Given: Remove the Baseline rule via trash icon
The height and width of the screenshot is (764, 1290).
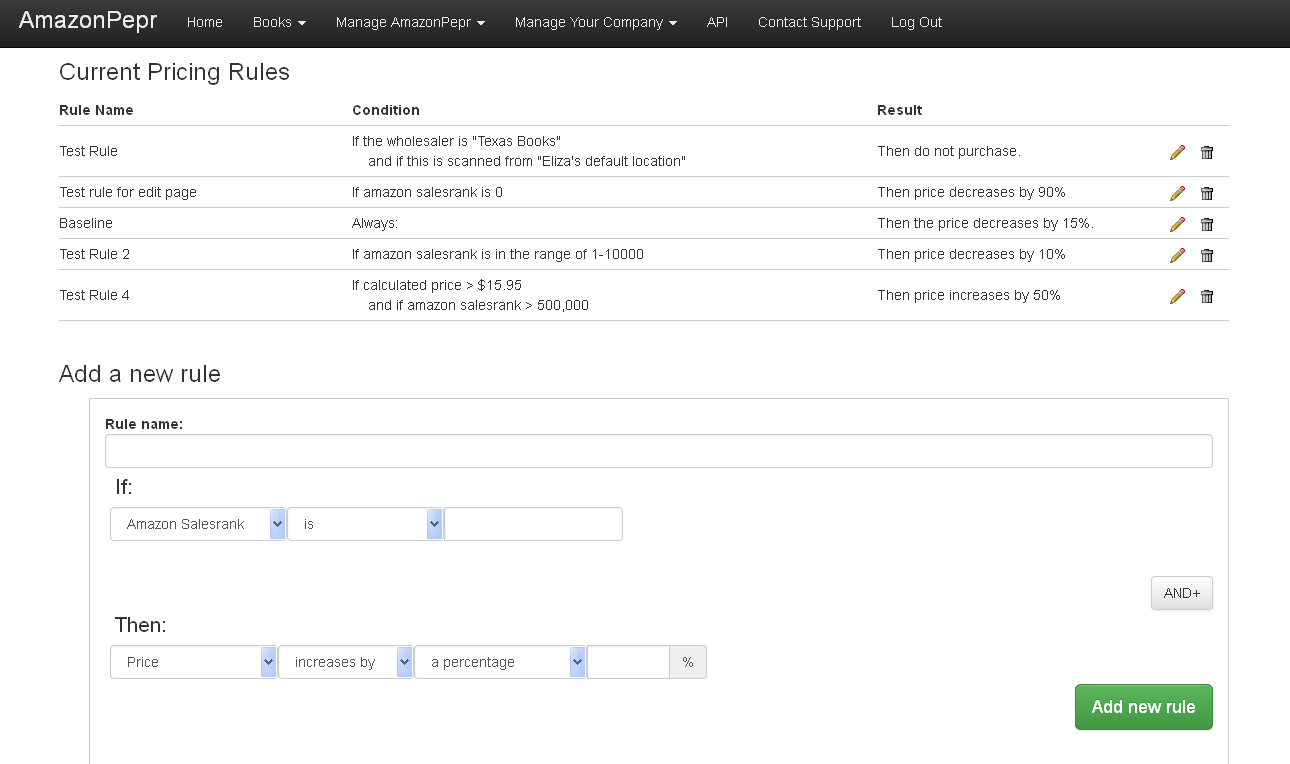Looking at the screenshot, I should coord(1207,224).
